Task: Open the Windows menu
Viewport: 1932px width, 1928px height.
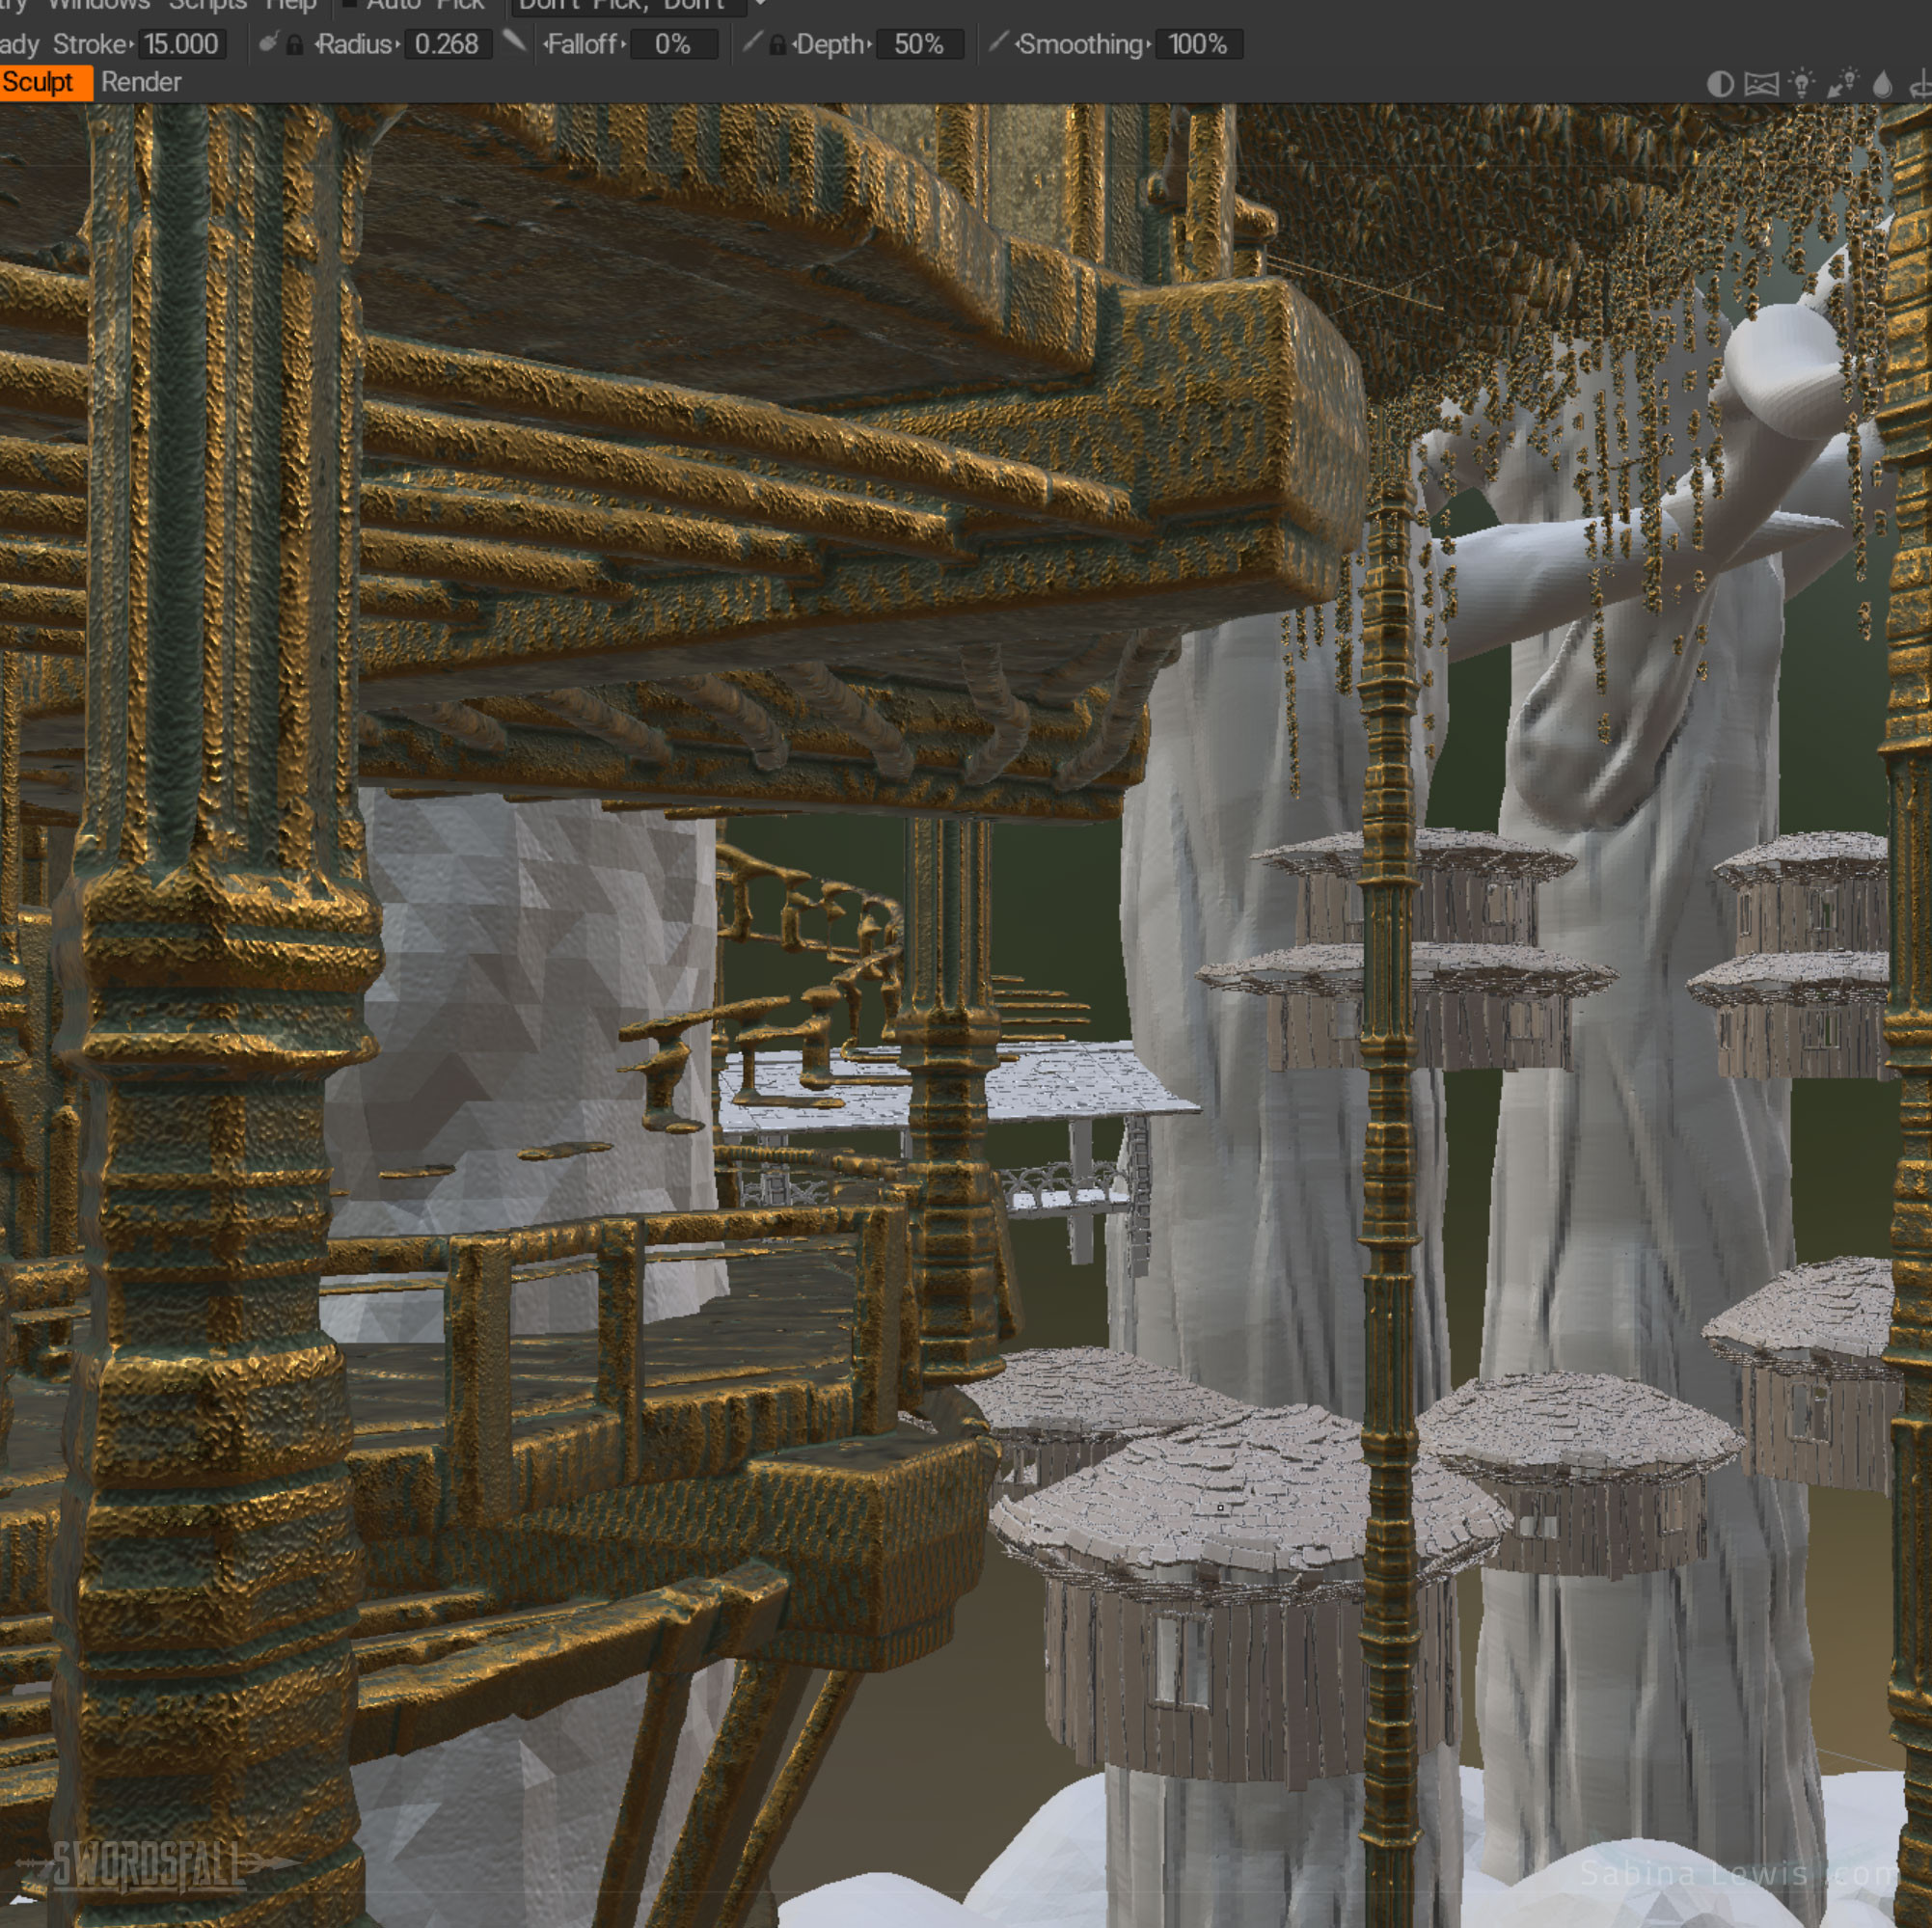Action: (98, 5)
